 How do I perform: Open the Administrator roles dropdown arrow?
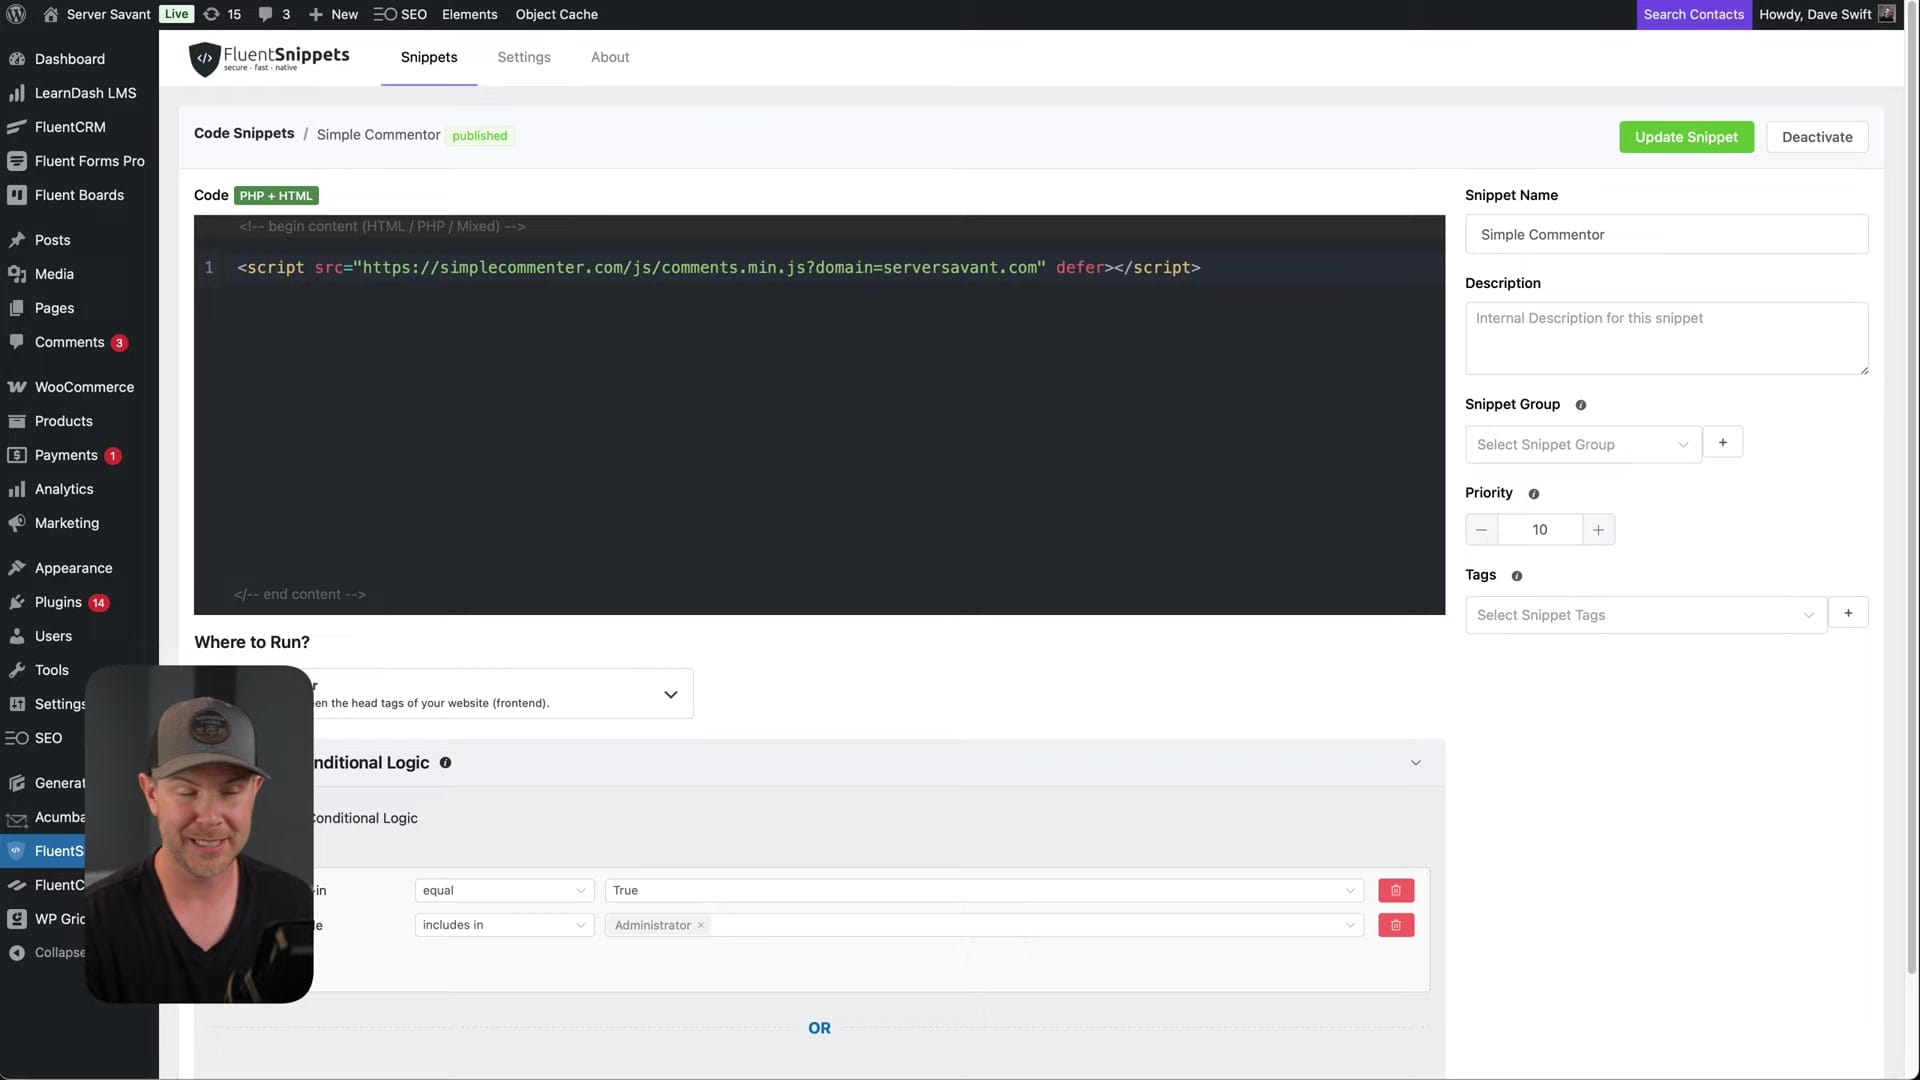click(1350, 925)
